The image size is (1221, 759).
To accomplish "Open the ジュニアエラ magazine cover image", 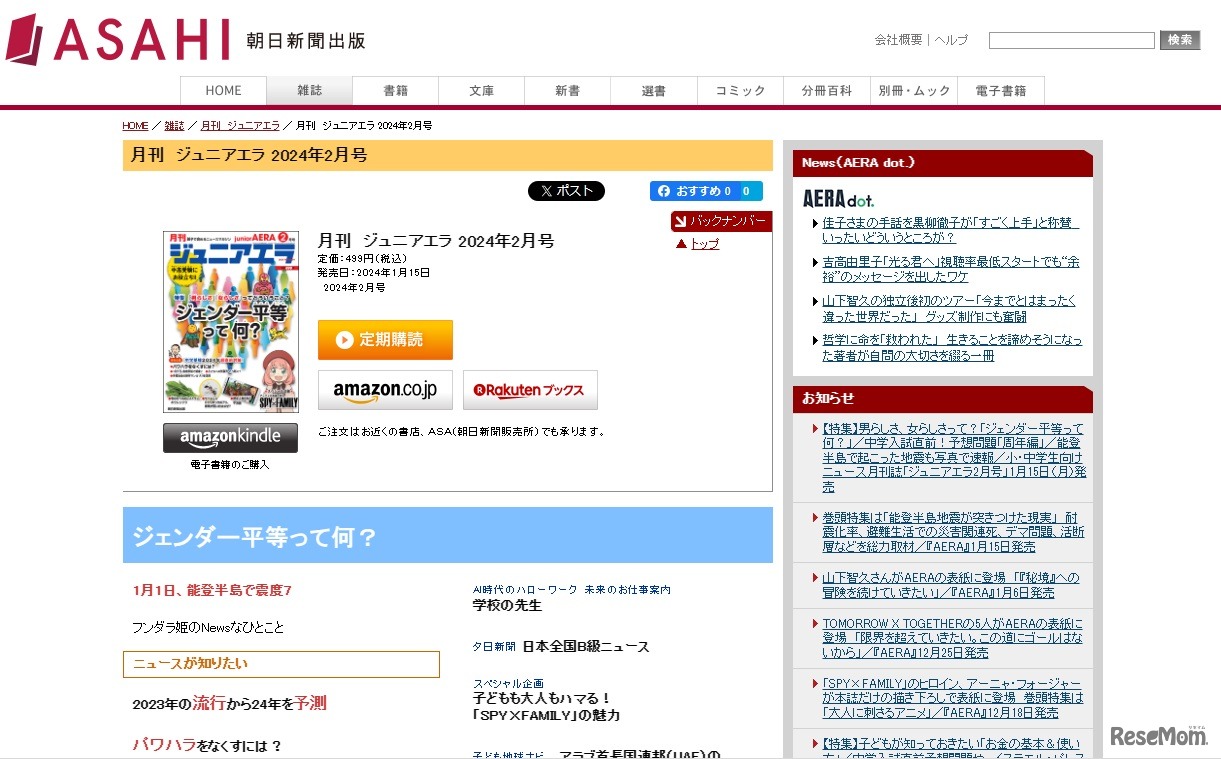I will (229, 320).
